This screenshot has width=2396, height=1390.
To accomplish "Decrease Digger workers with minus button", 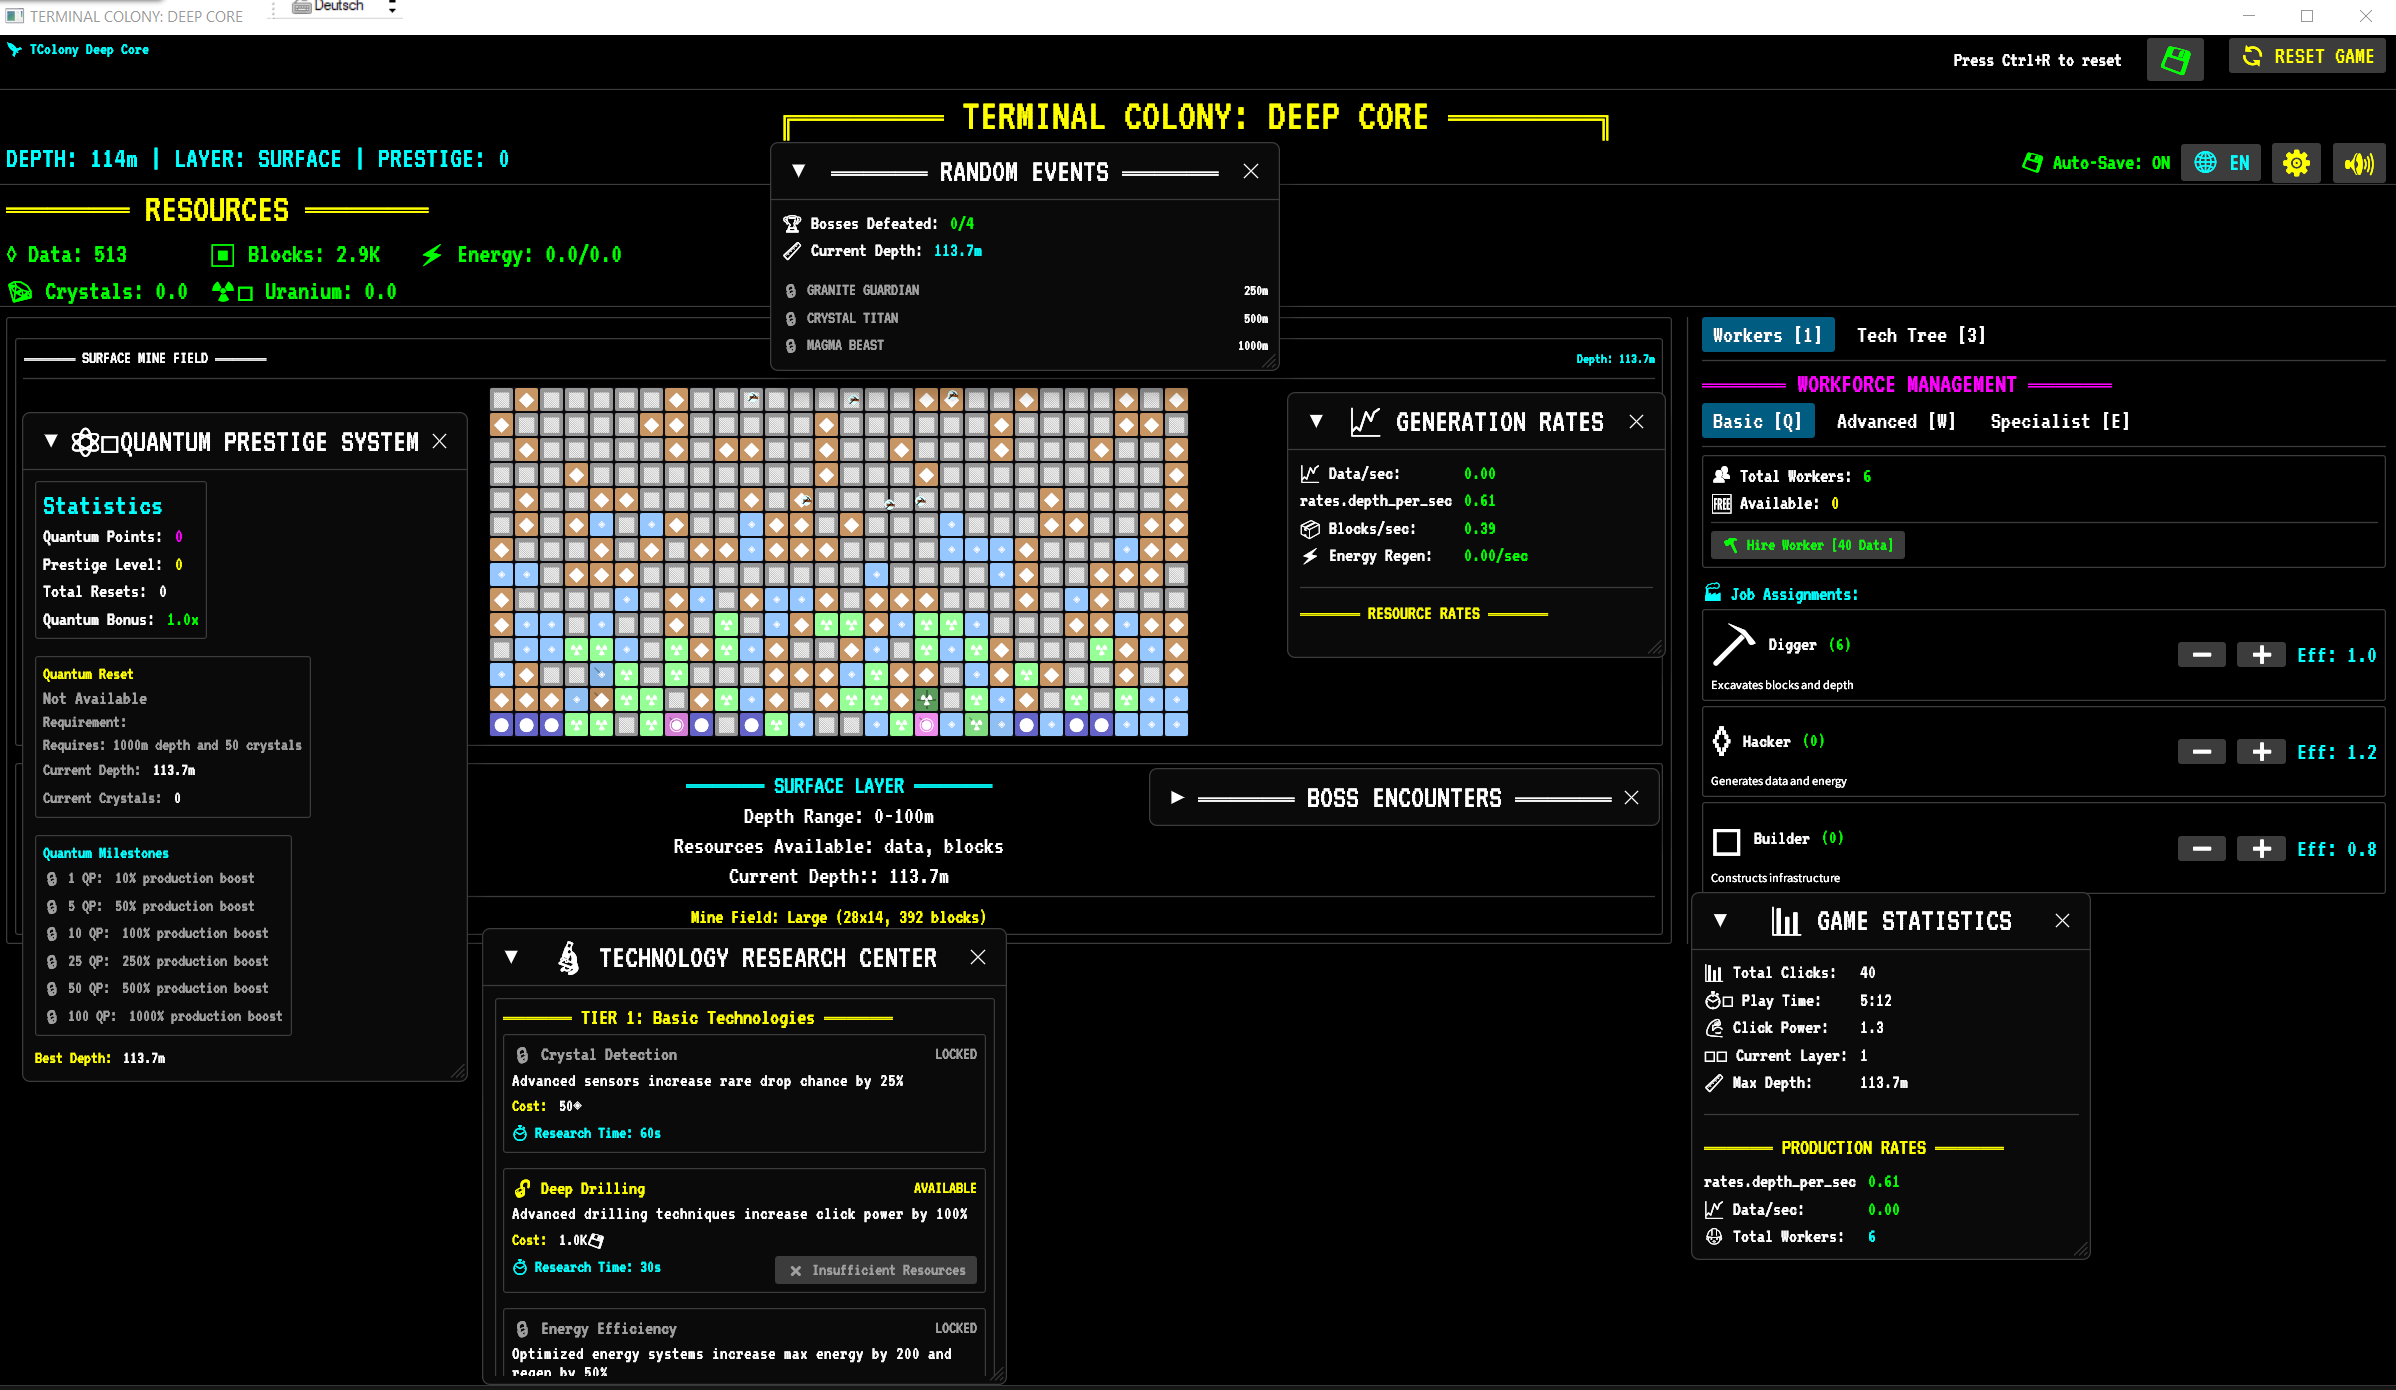I will (2201, 655).
